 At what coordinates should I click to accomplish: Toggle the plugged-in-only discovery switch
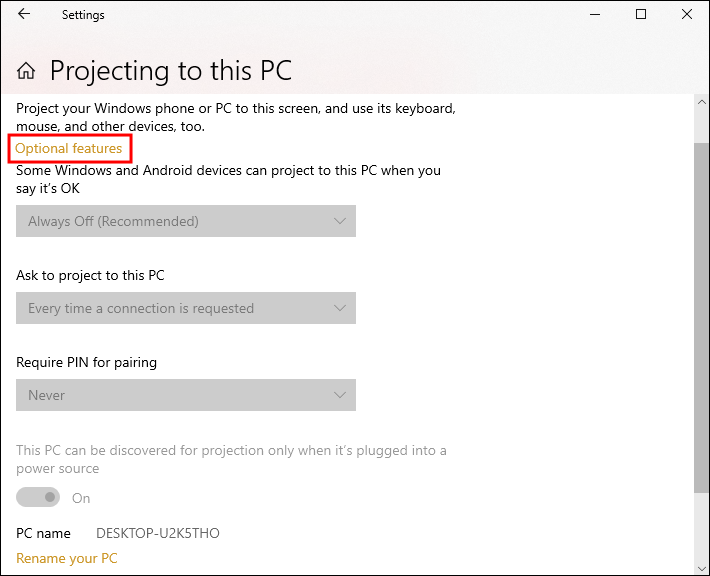point(39,498)
